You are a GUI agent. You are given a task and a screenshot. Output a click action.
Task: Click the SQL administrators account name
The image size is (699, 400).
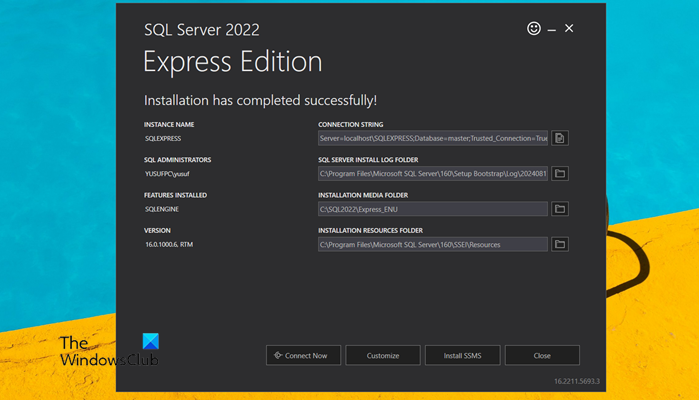point(167,173)
